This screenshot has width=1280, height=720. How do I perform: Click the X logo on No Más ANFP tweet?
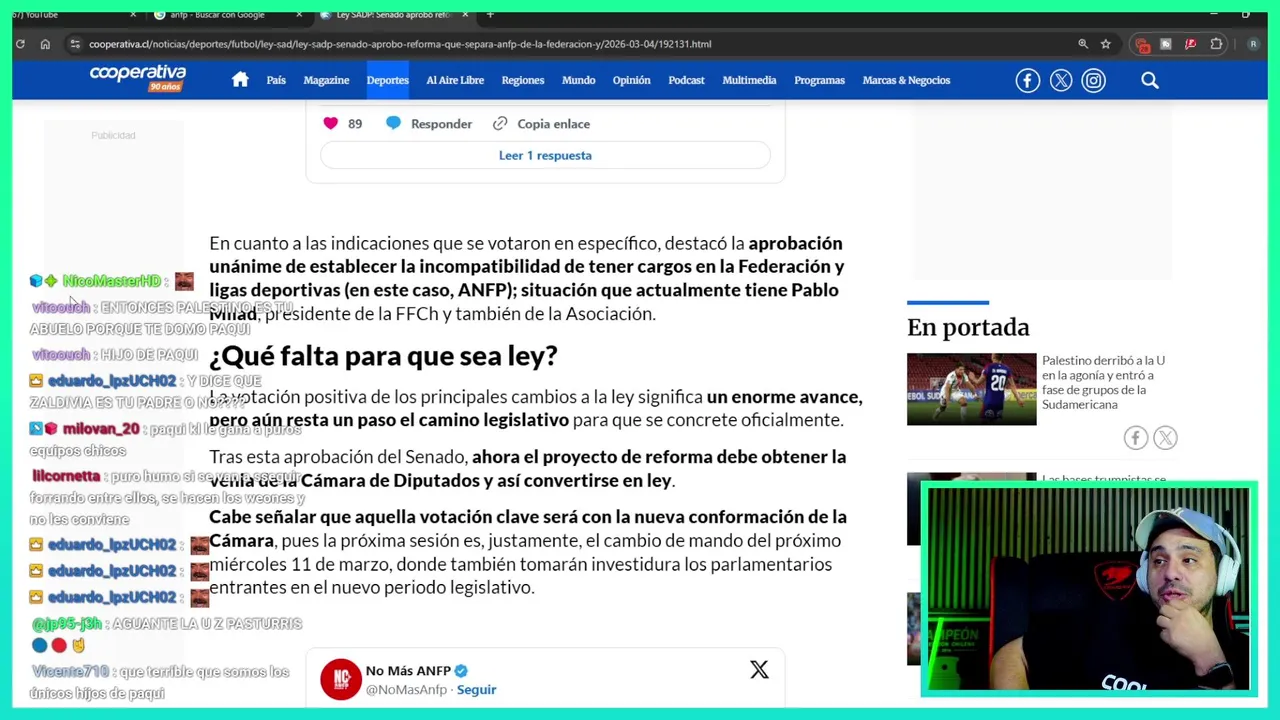[759, 669]
